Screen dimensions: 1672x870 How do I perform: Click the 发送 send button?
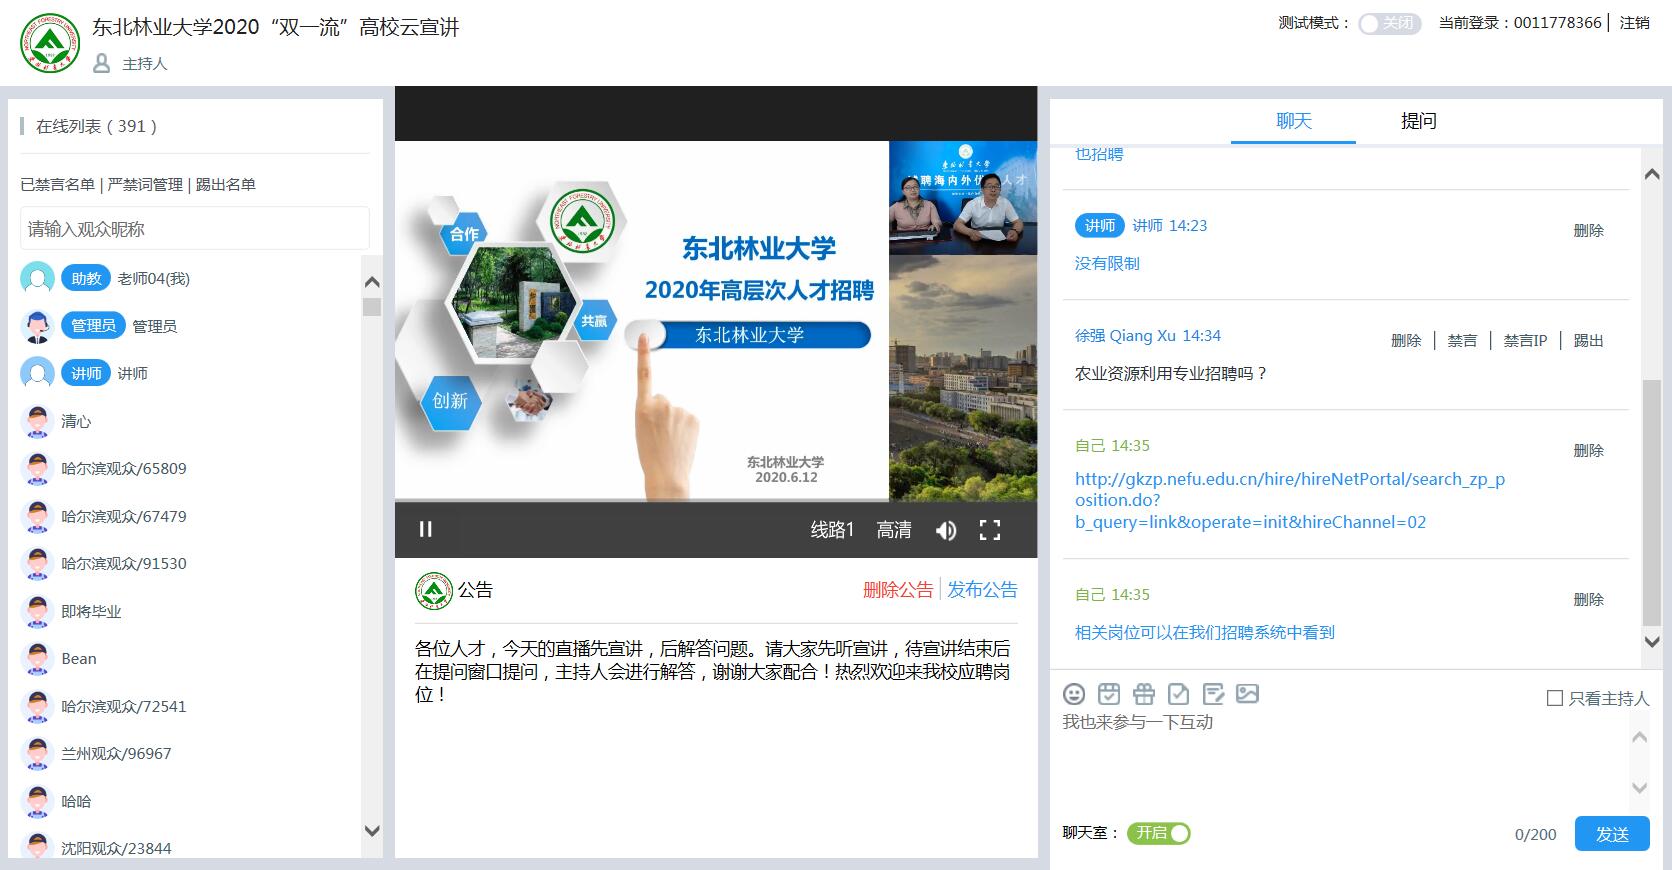point(1611,834)
